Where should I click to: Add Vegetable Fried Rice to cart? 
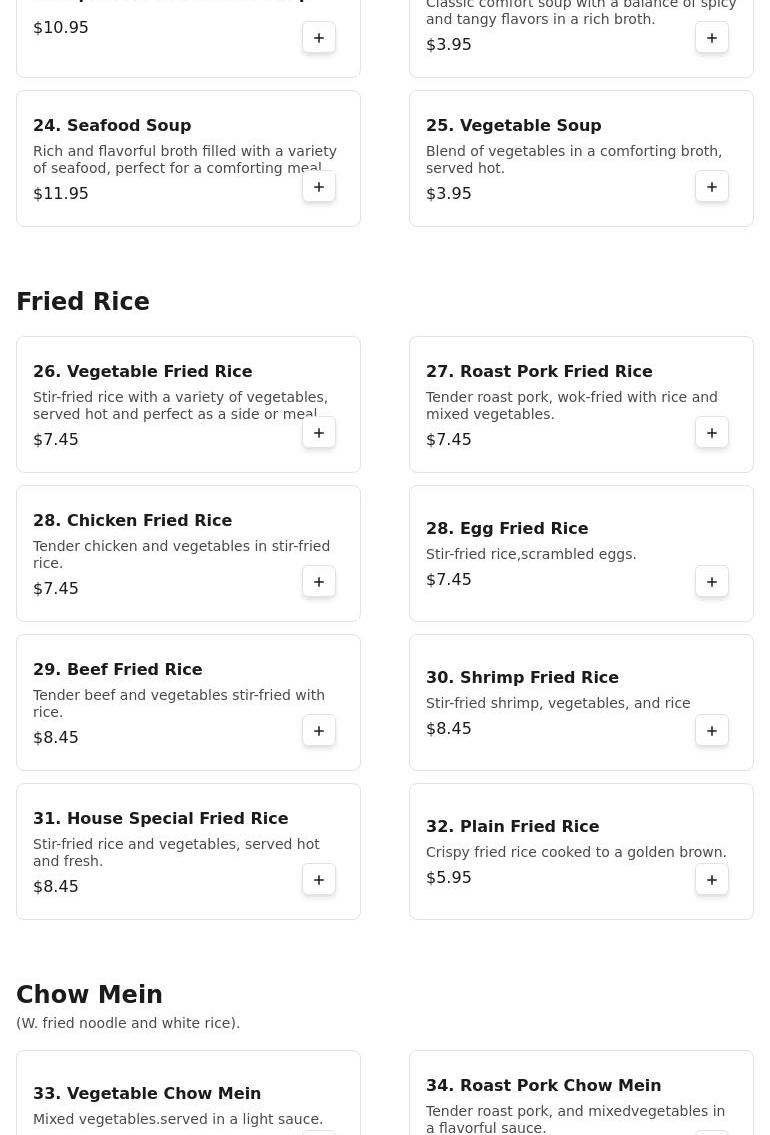(318, 433)
